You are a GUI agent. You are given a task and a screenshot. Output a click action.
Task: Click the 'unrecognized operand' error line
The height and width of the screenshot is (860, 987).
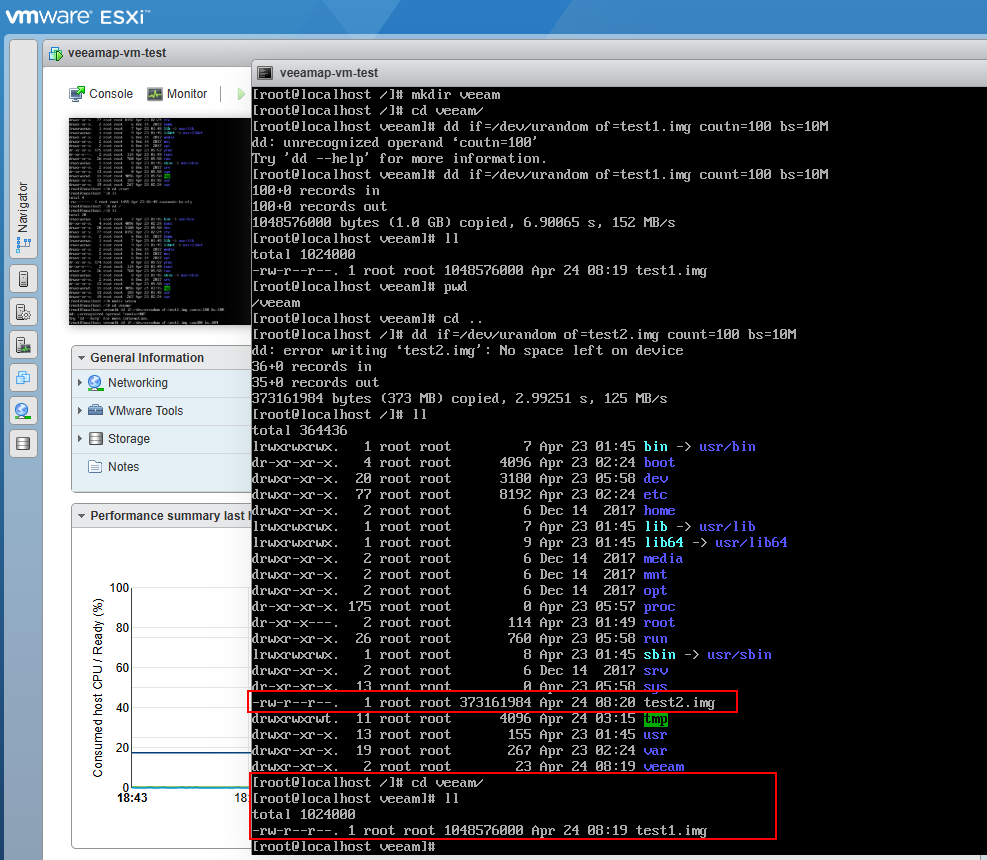click(x=395, y=143)
